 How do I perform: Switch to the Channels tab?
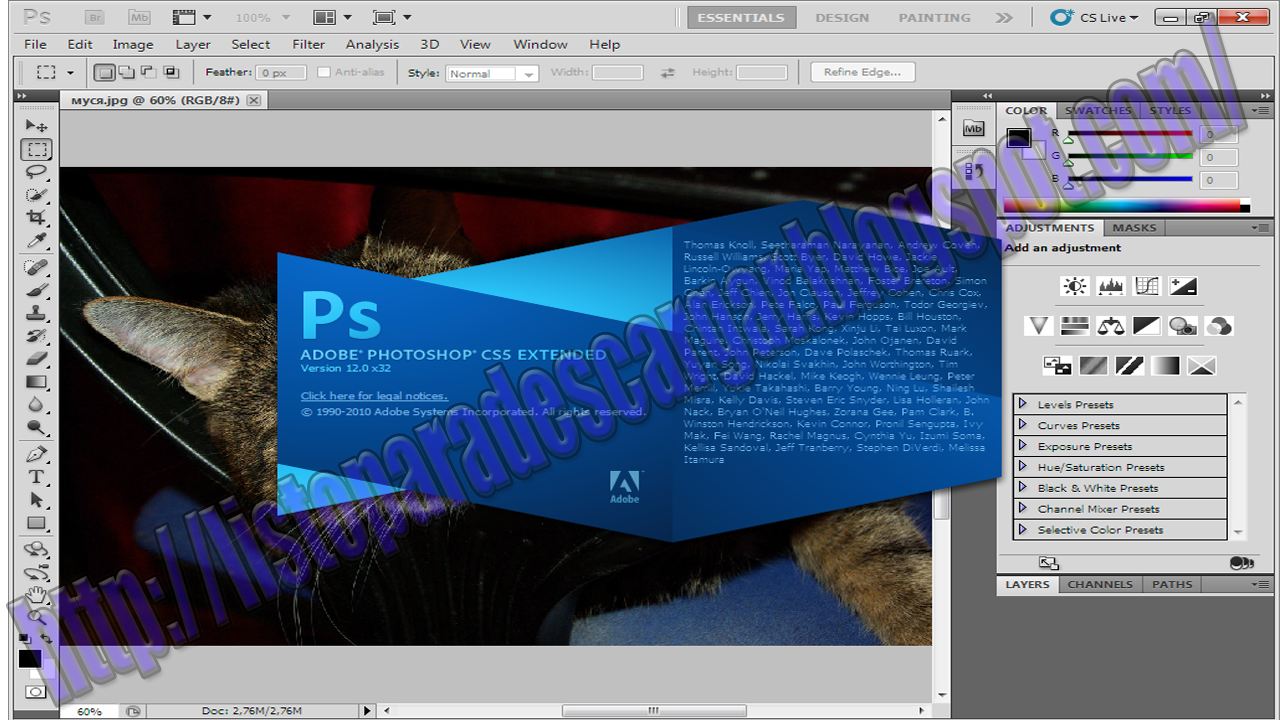point(1100,584)
